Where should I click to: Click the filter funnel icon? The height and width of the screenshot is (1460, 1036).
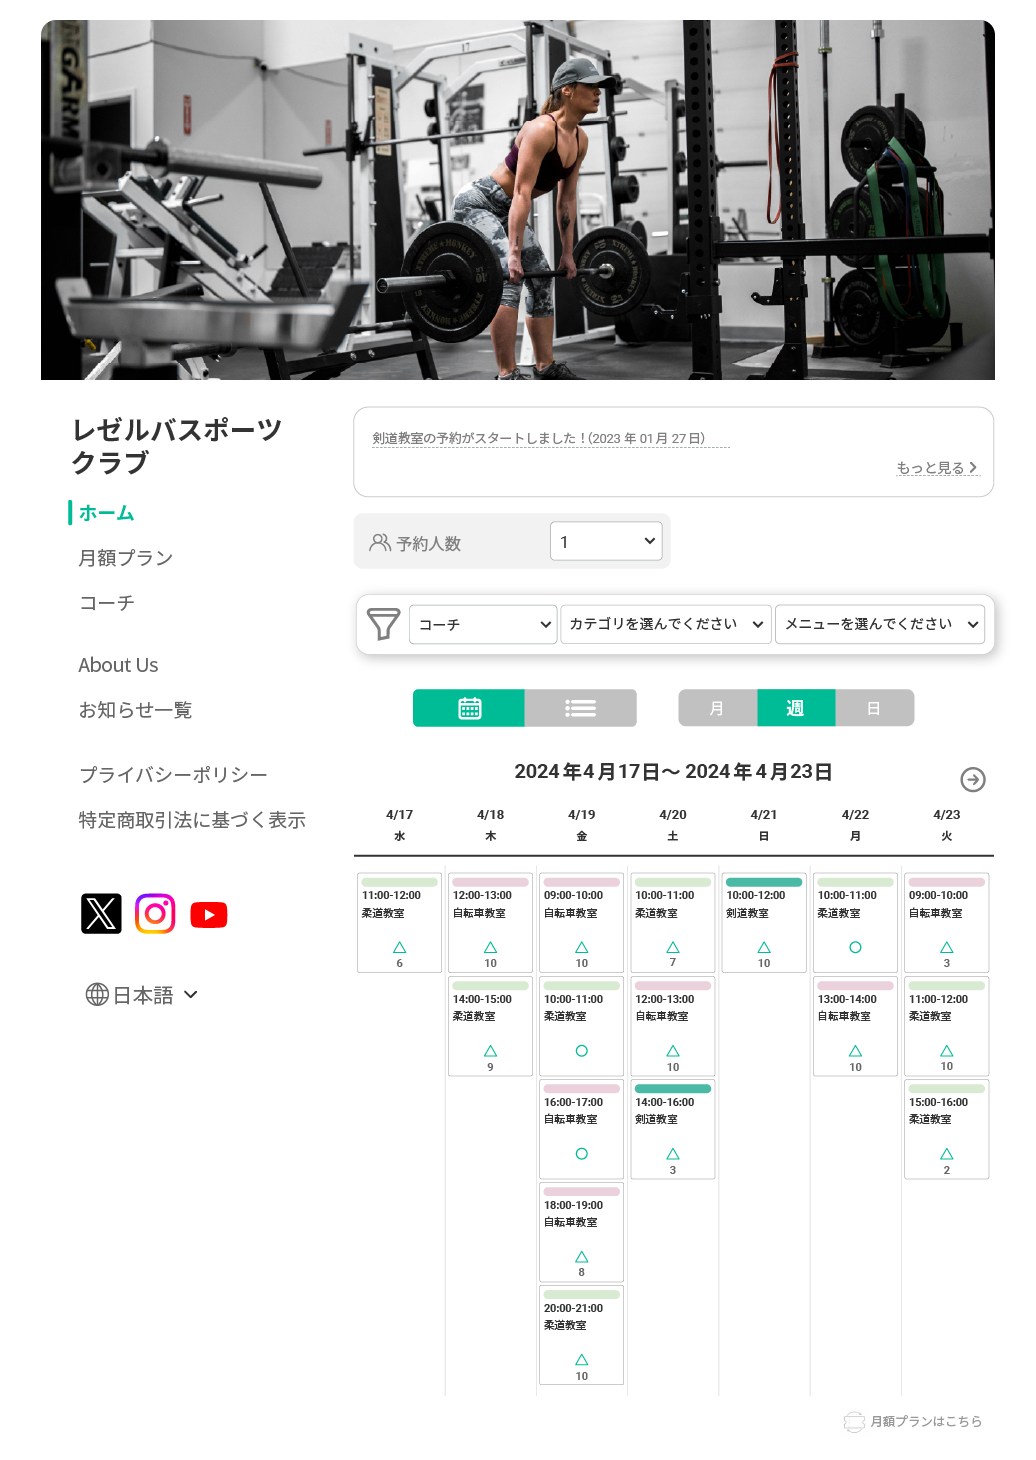(383, 624)
